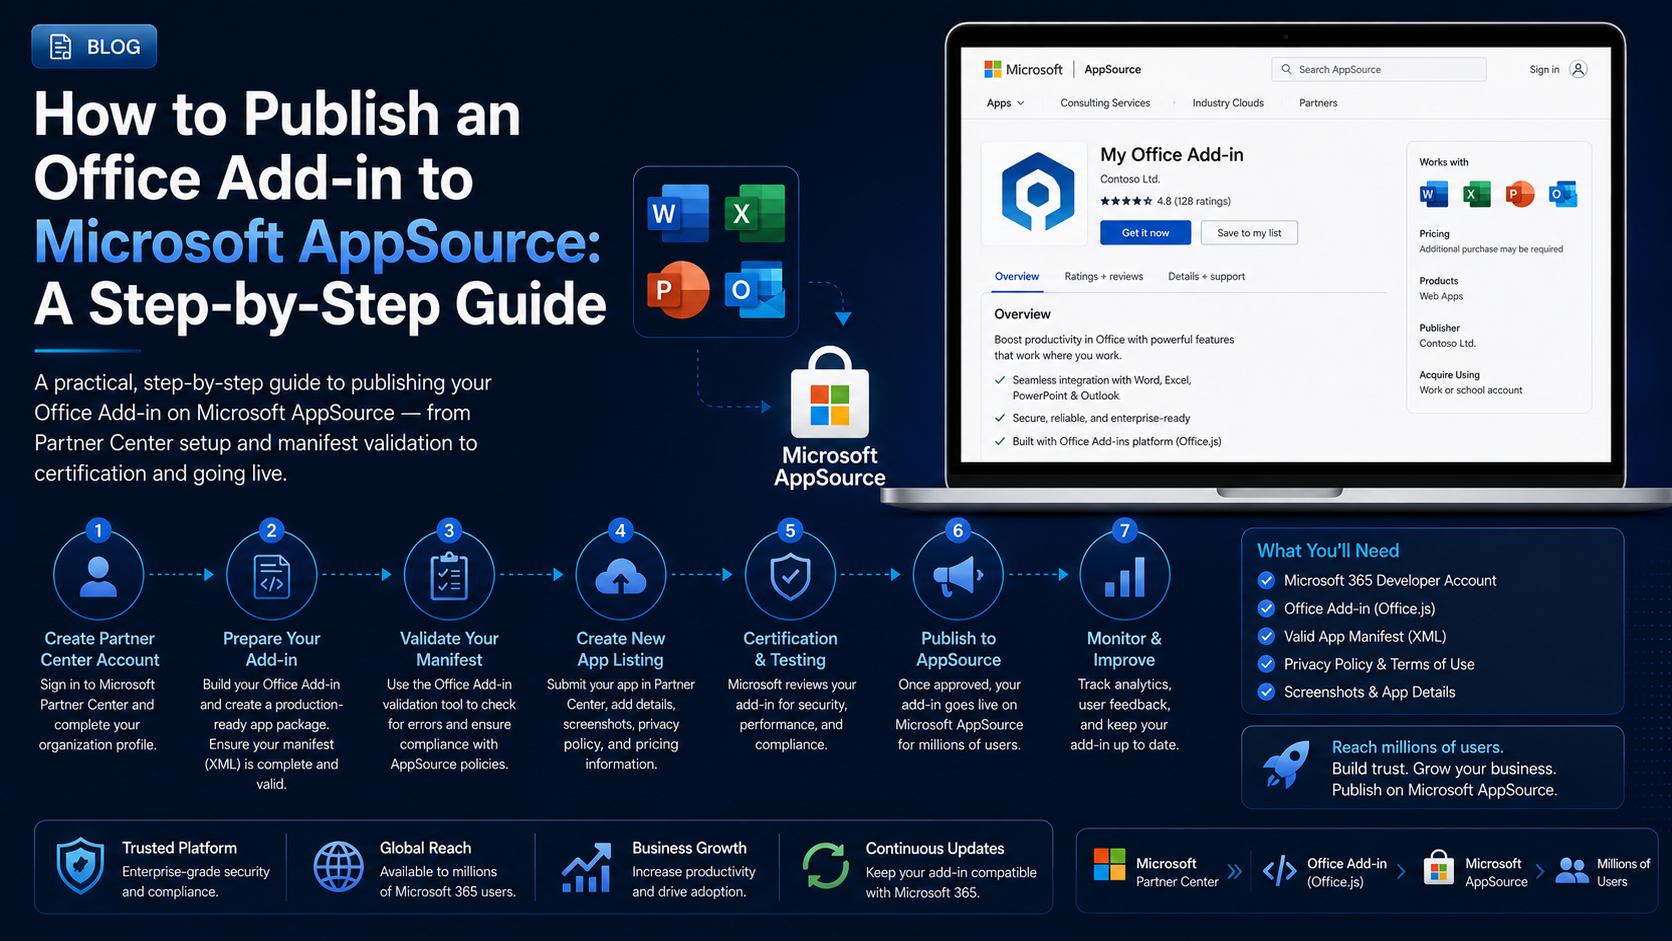
Task: Select the large PowerPoint app icon
Action: pyautogui.click(x=678, y=289)
